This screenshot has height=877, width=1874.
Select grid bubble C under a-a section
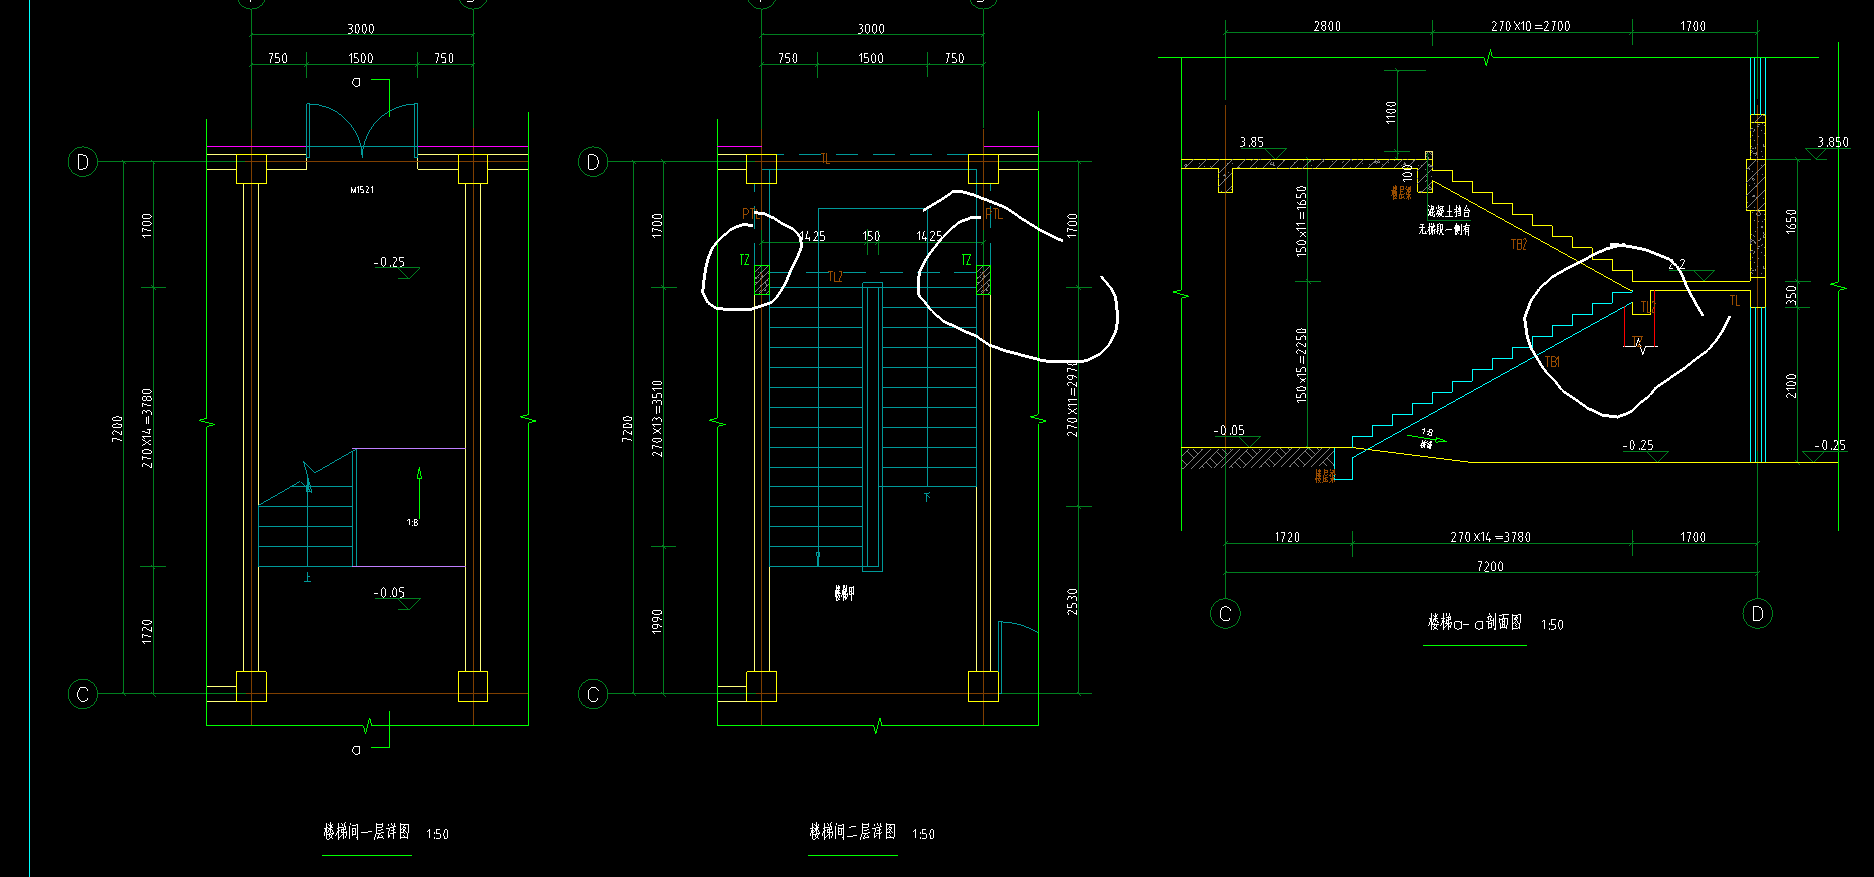1225,613
